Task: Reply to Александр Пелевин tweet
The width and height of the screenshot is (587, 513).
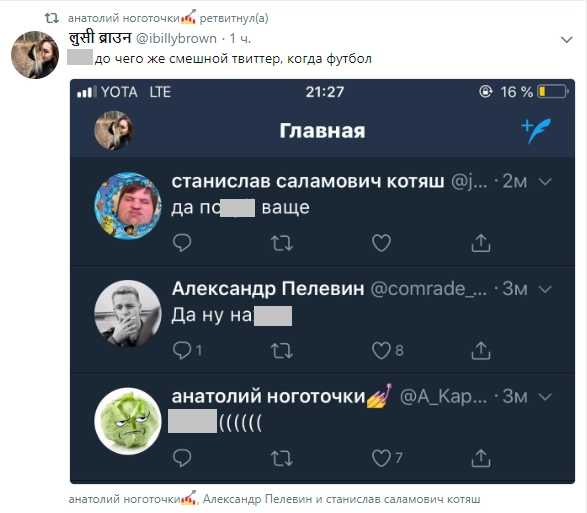Action: 182,350
